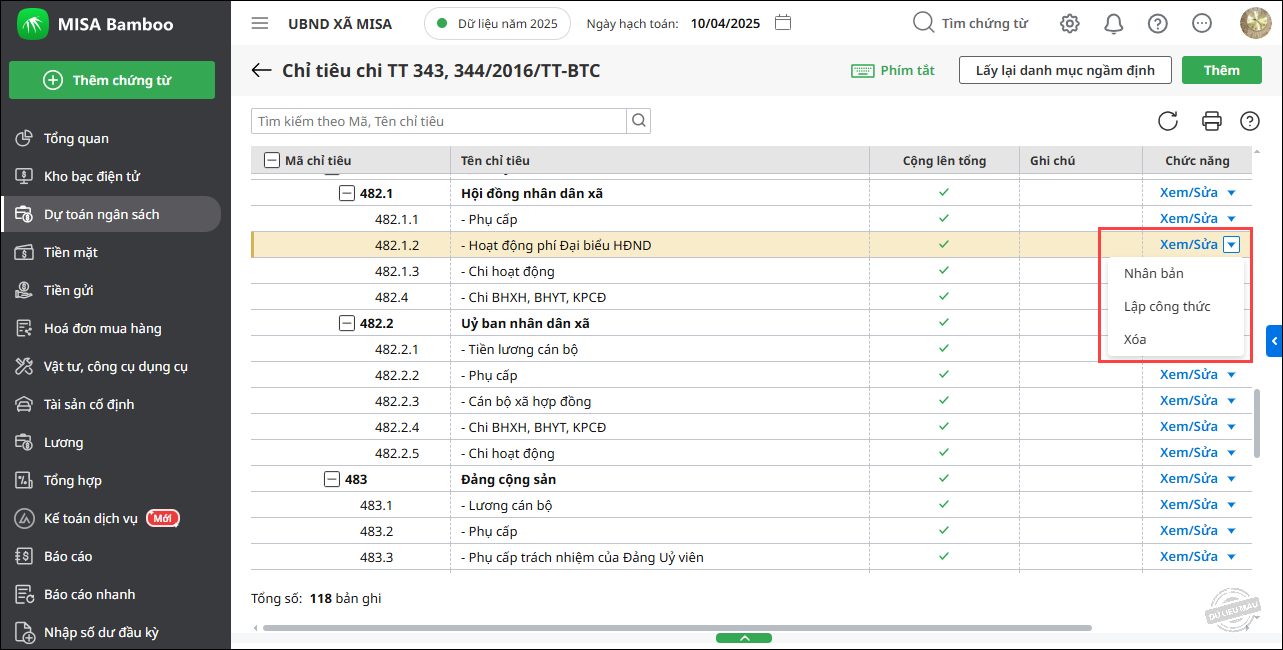The height and width of the screenshot is (650, 1283).
Task: Click the checkmark in the 483.1 row
Action: [x=944, y=504]
